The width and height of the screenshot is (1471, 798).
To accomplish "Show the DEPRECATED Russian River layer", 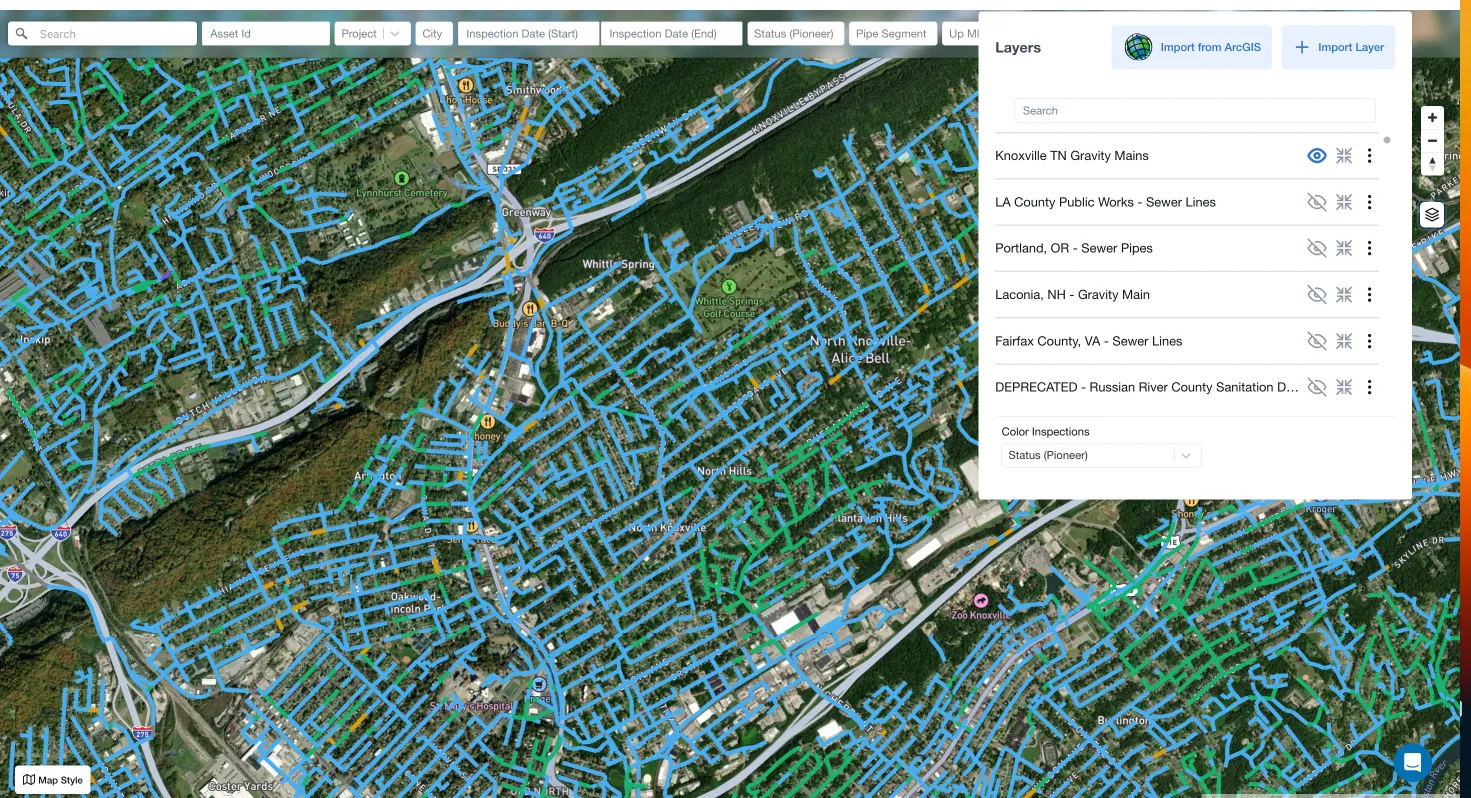I will click(x=1317, y=387).
